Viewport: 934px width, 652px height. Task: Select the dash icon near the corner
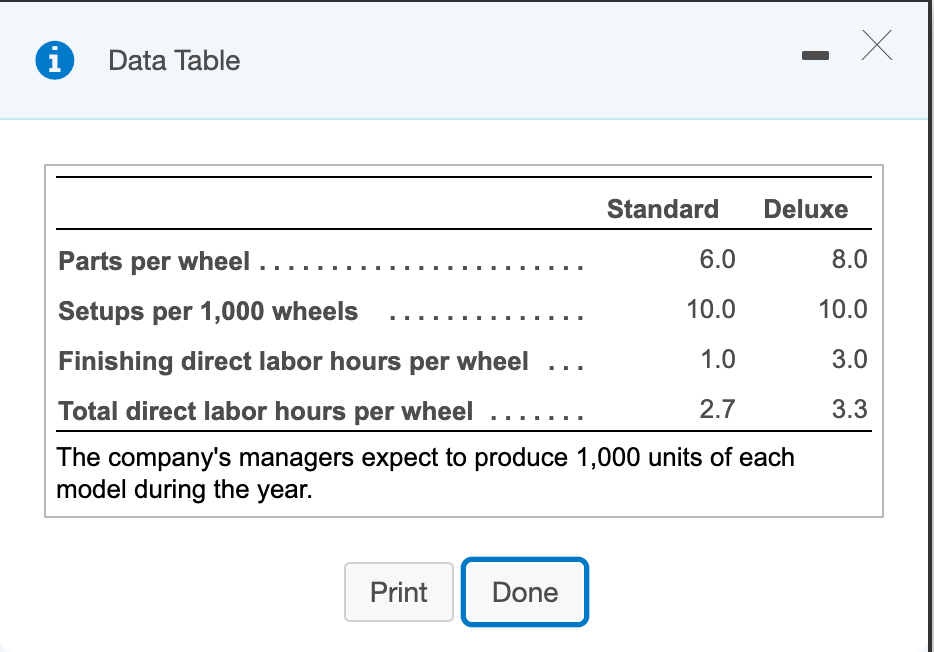[x=816, y=57]
